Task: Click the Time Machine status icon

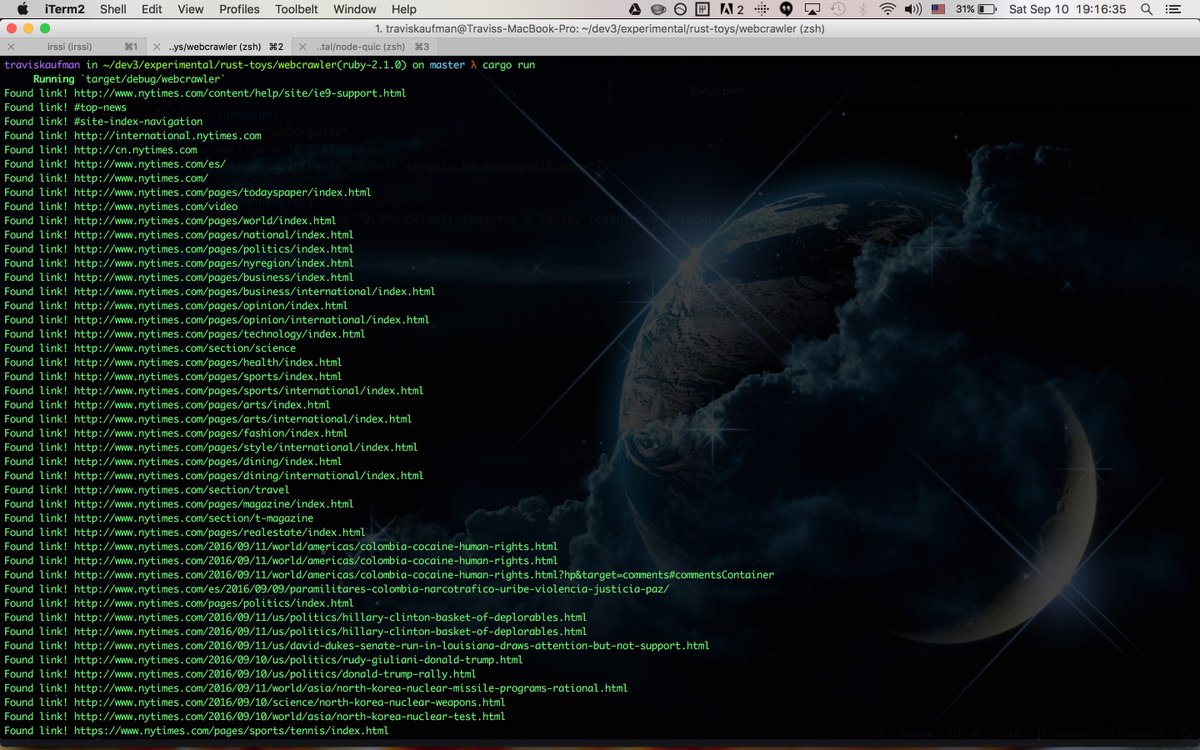Action: pos(838,9)
